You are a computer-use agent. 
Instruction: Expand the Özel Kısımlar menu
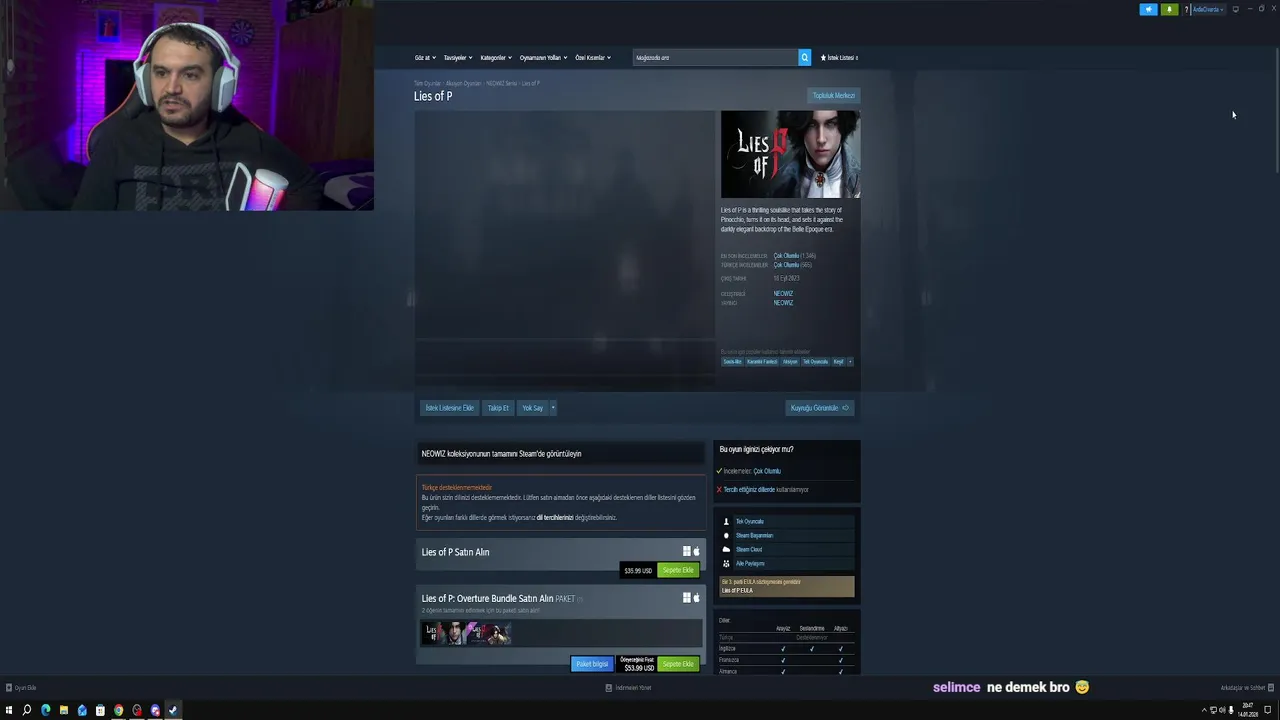(x=593, y=57)
